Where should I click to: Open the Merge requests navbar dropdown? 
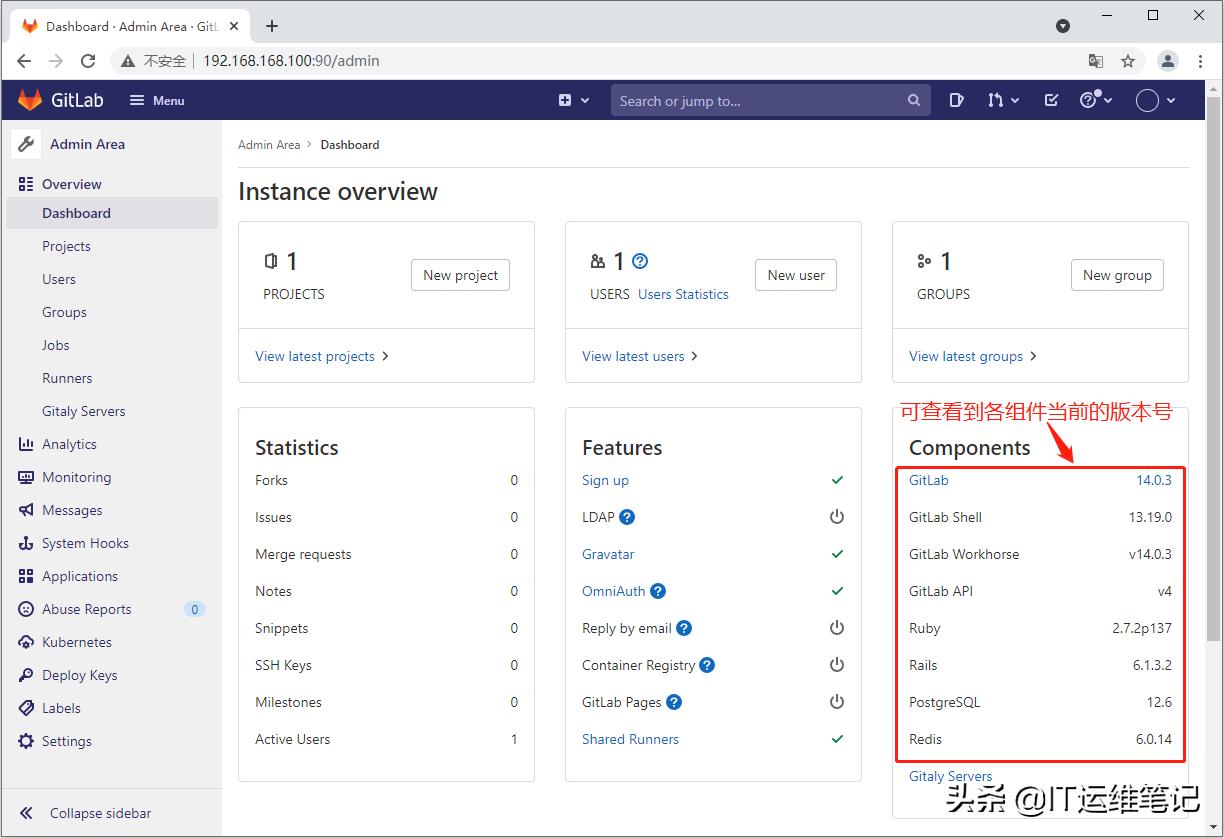[1003, 101]
